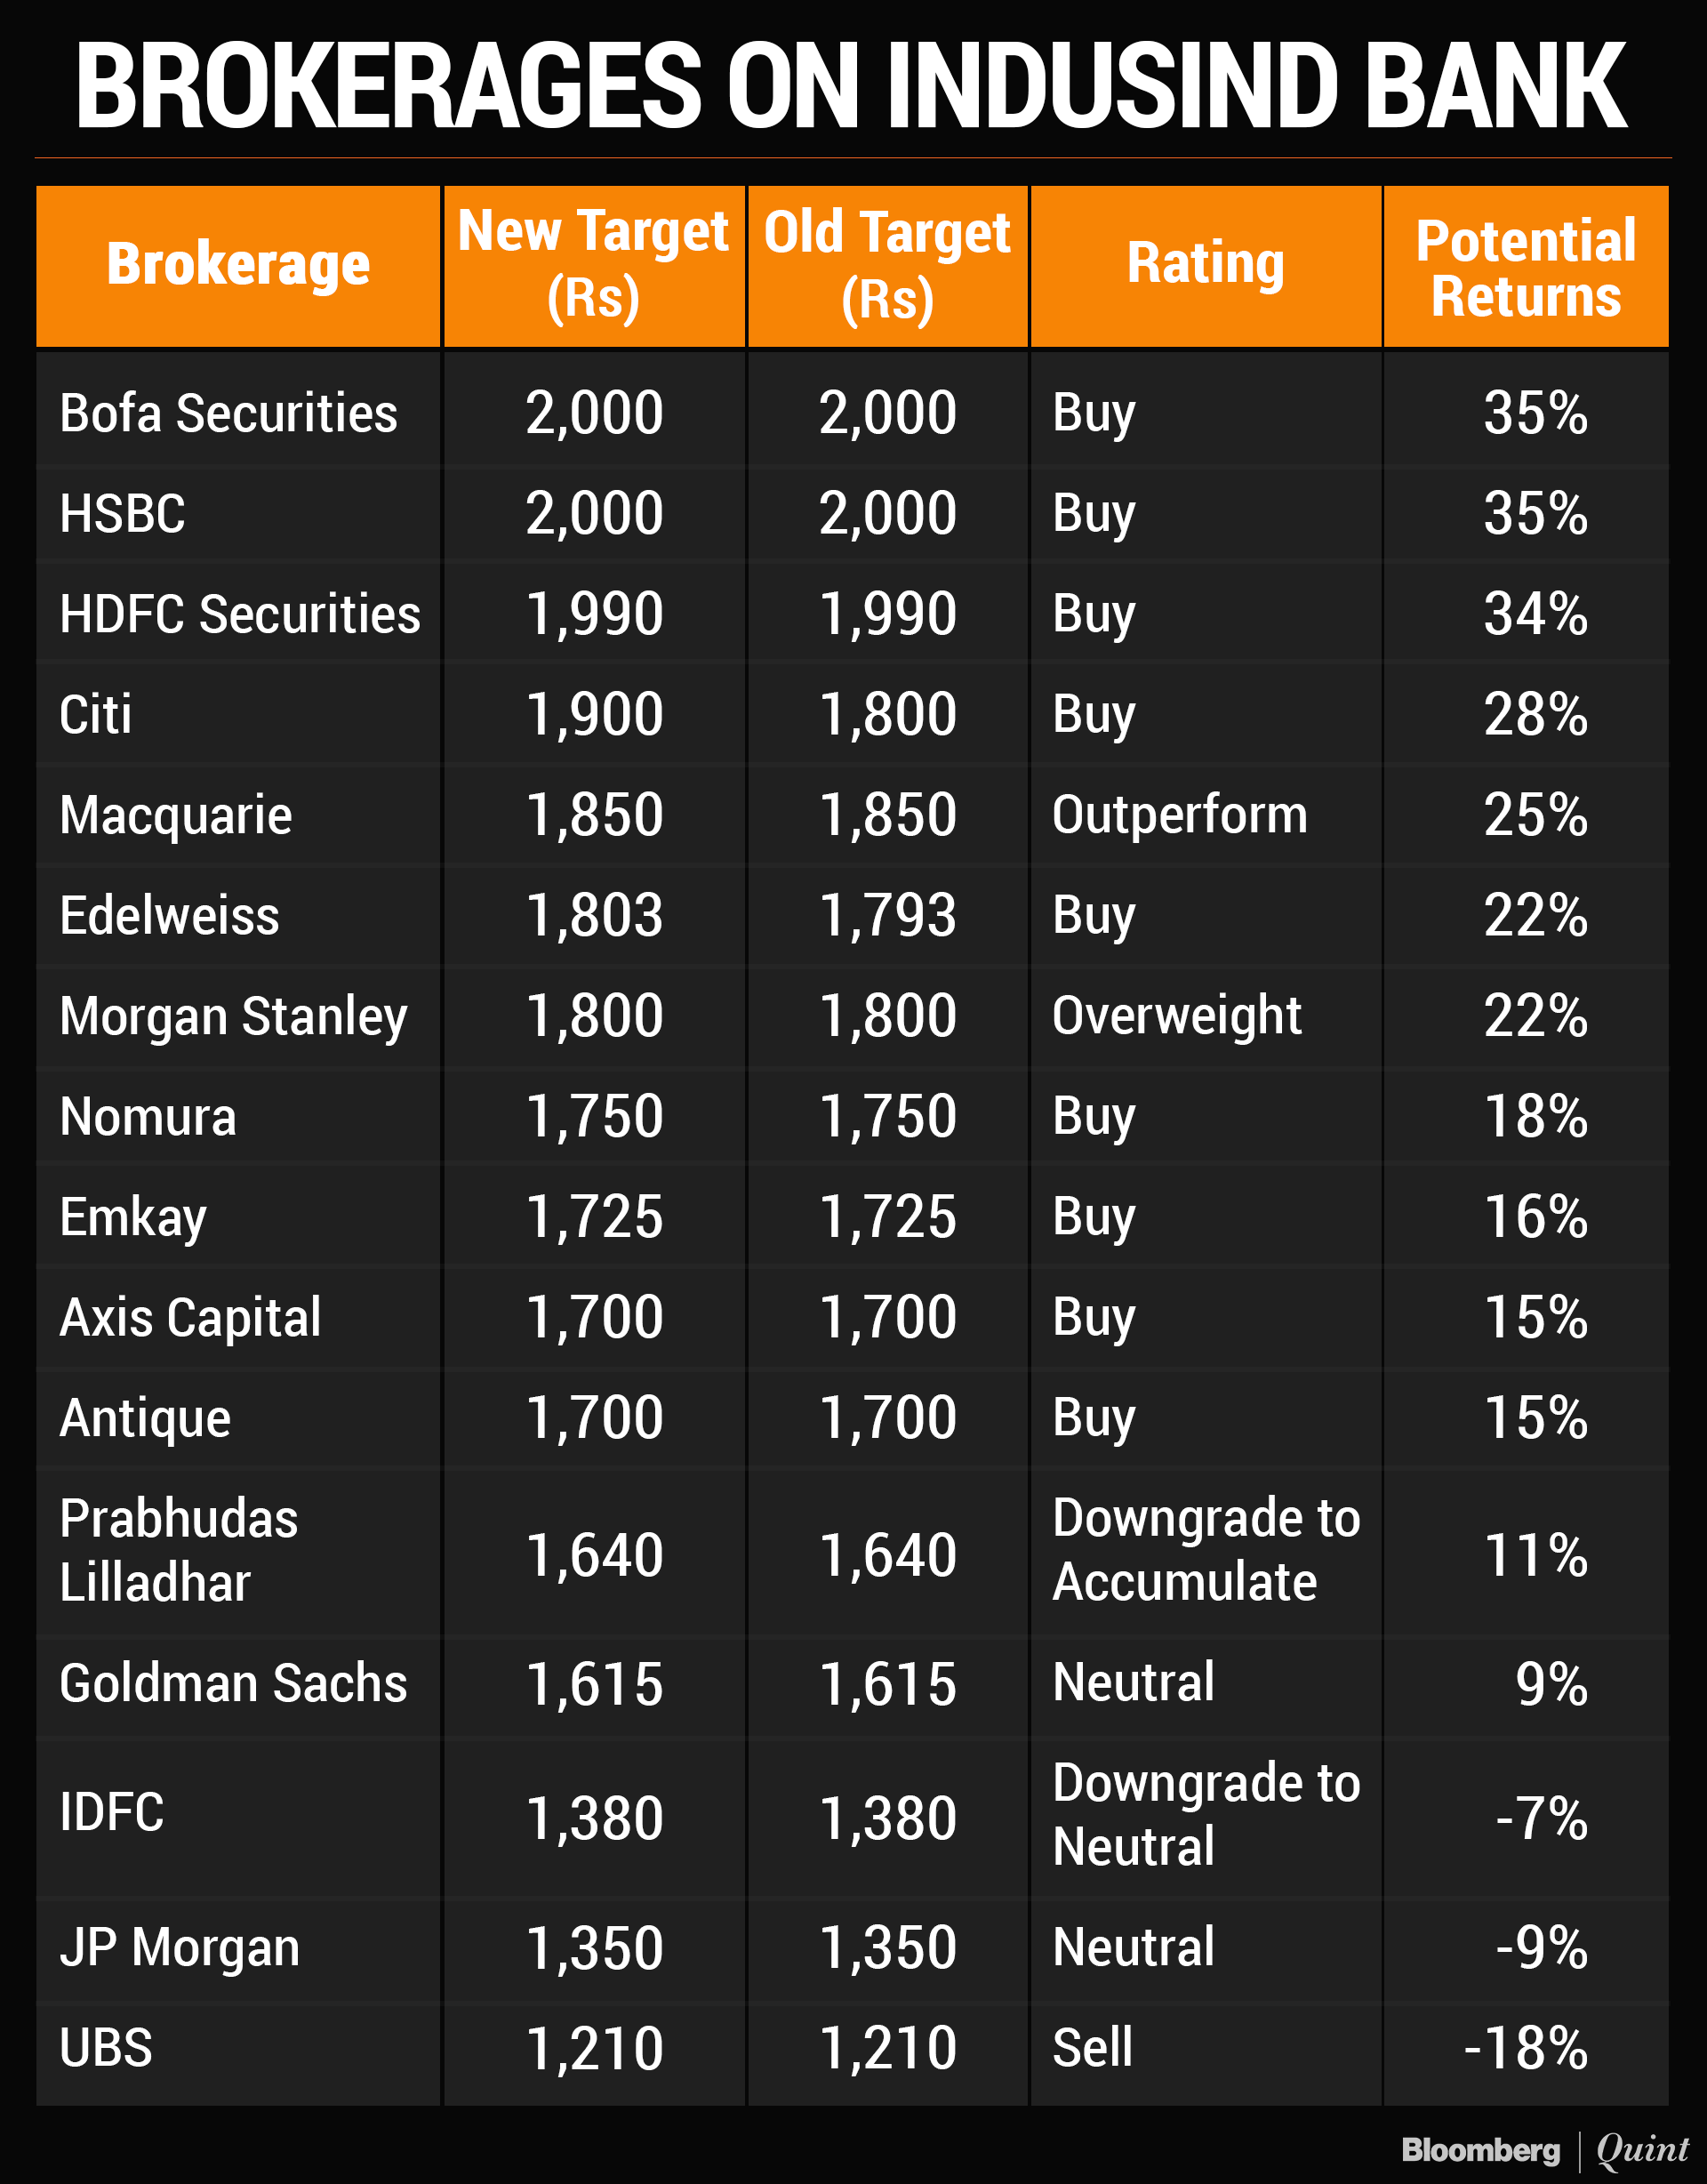Select the Old Target (Rs) header
Viewport: 1707px width, 2184px height.
[x=887, y=265]
